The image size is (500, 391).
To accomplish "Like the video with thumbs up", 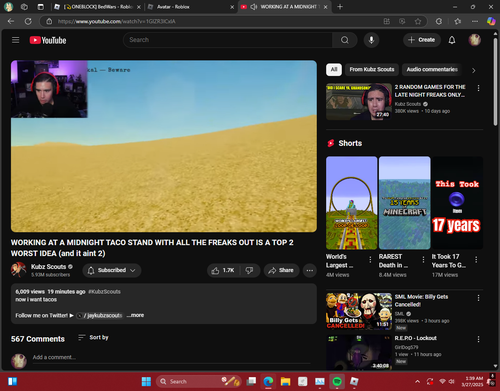I will pyautogui.click(x=223, y=270).
